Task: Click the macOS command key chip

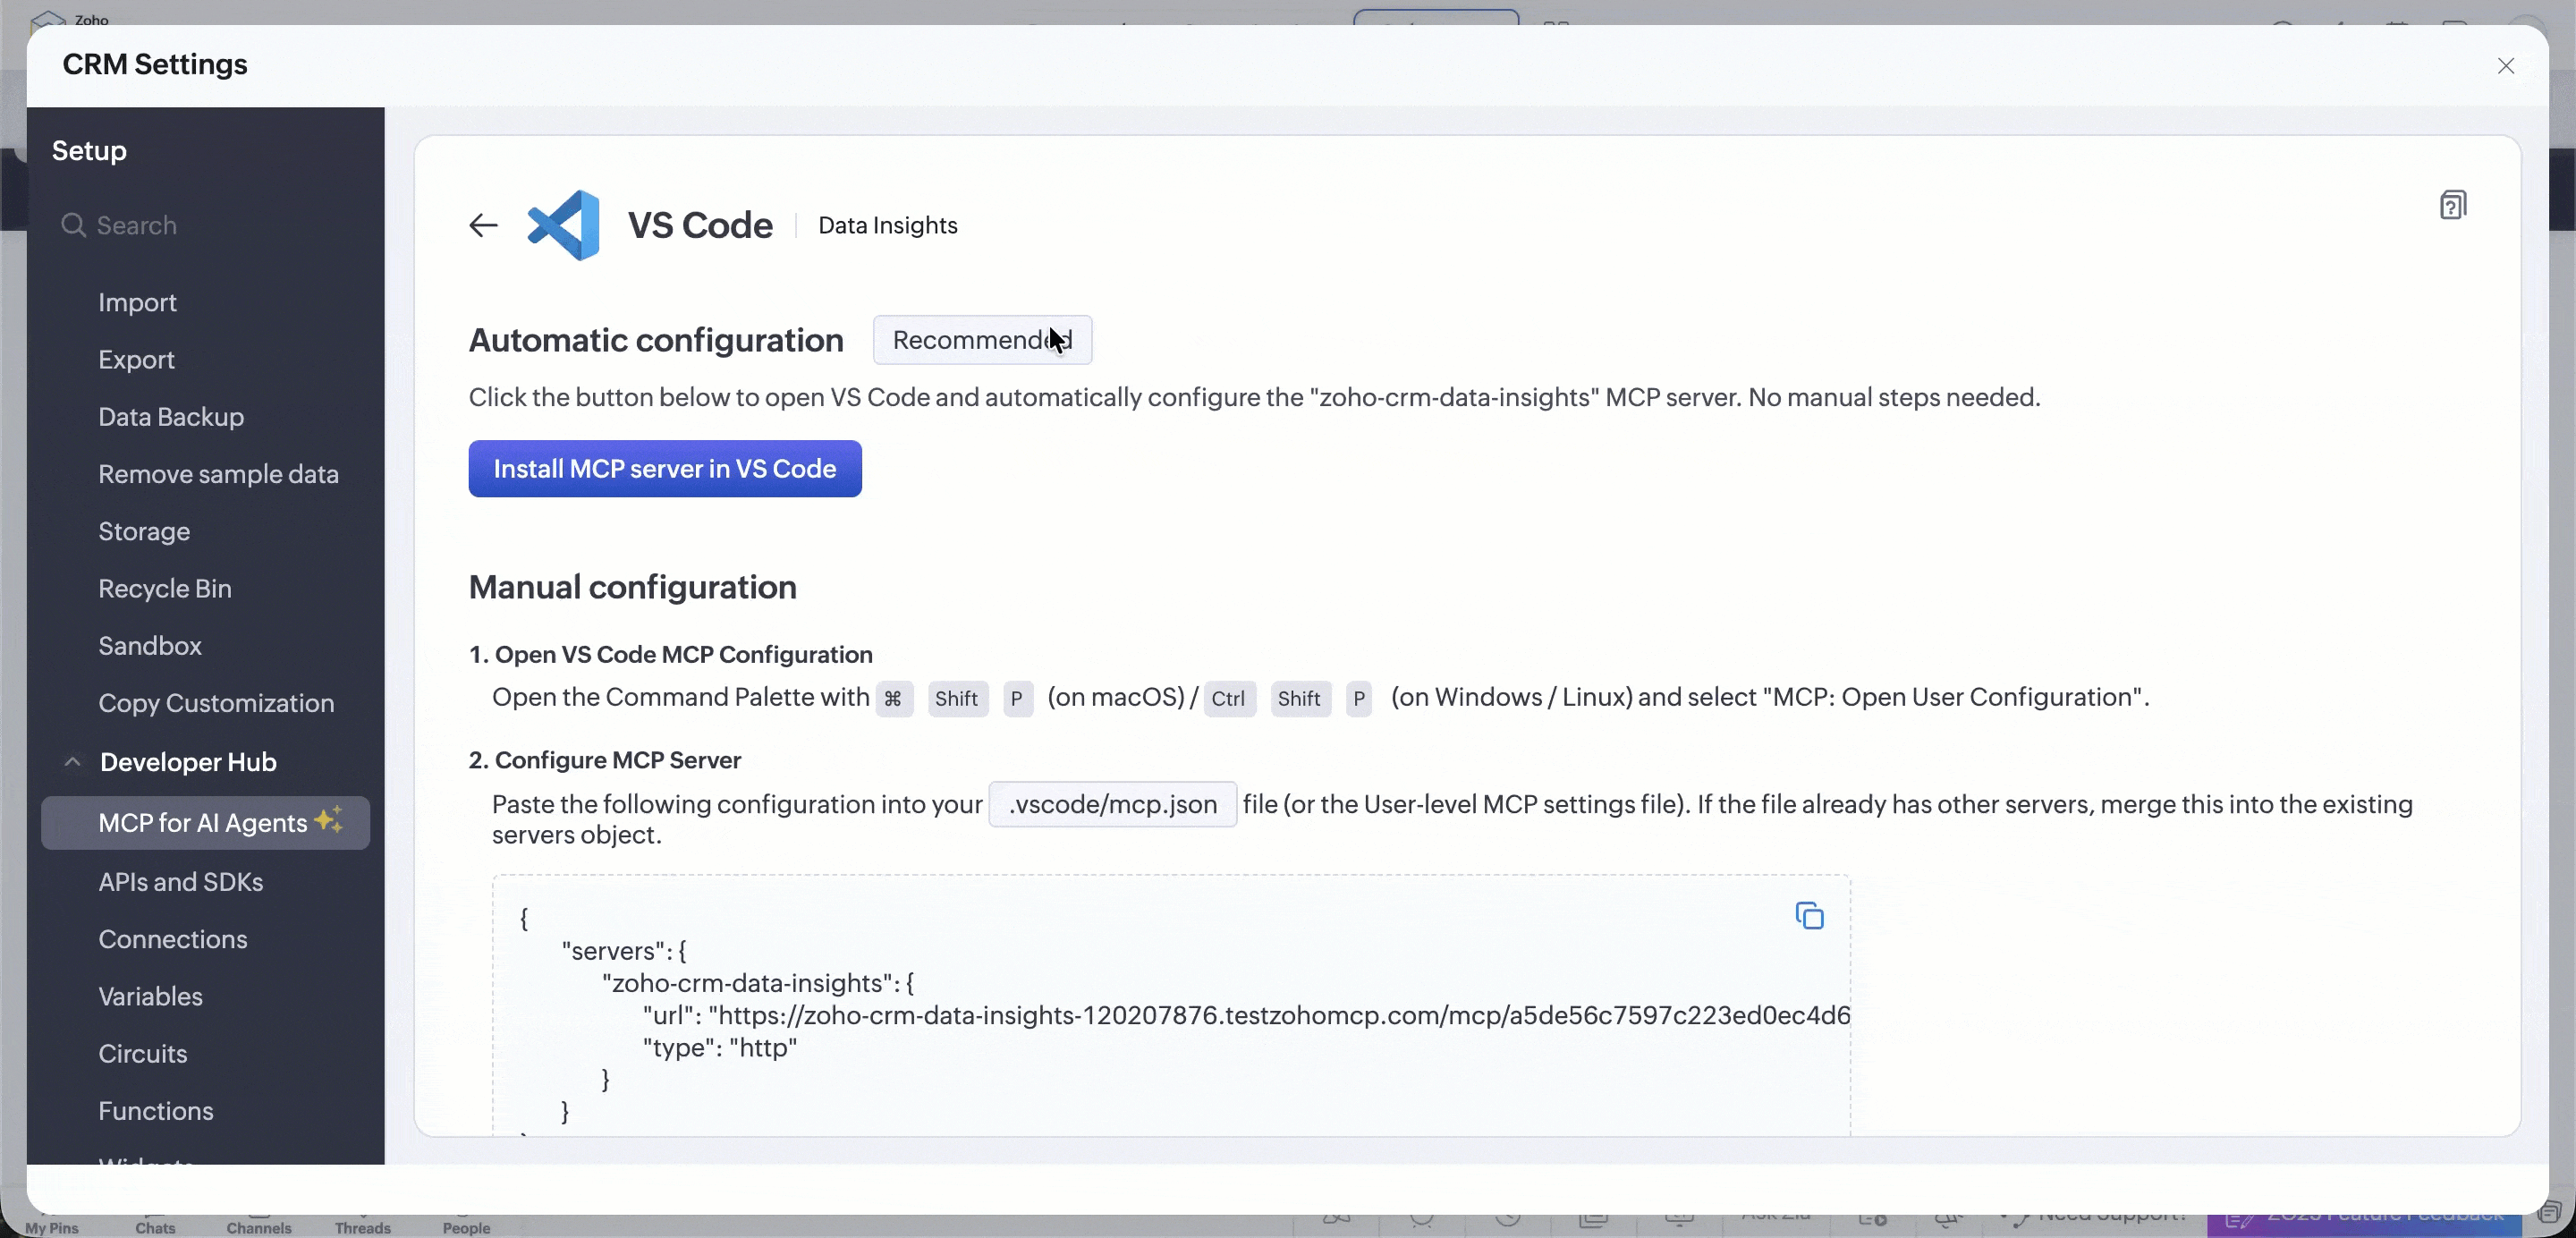Action: tap(893, 699)
